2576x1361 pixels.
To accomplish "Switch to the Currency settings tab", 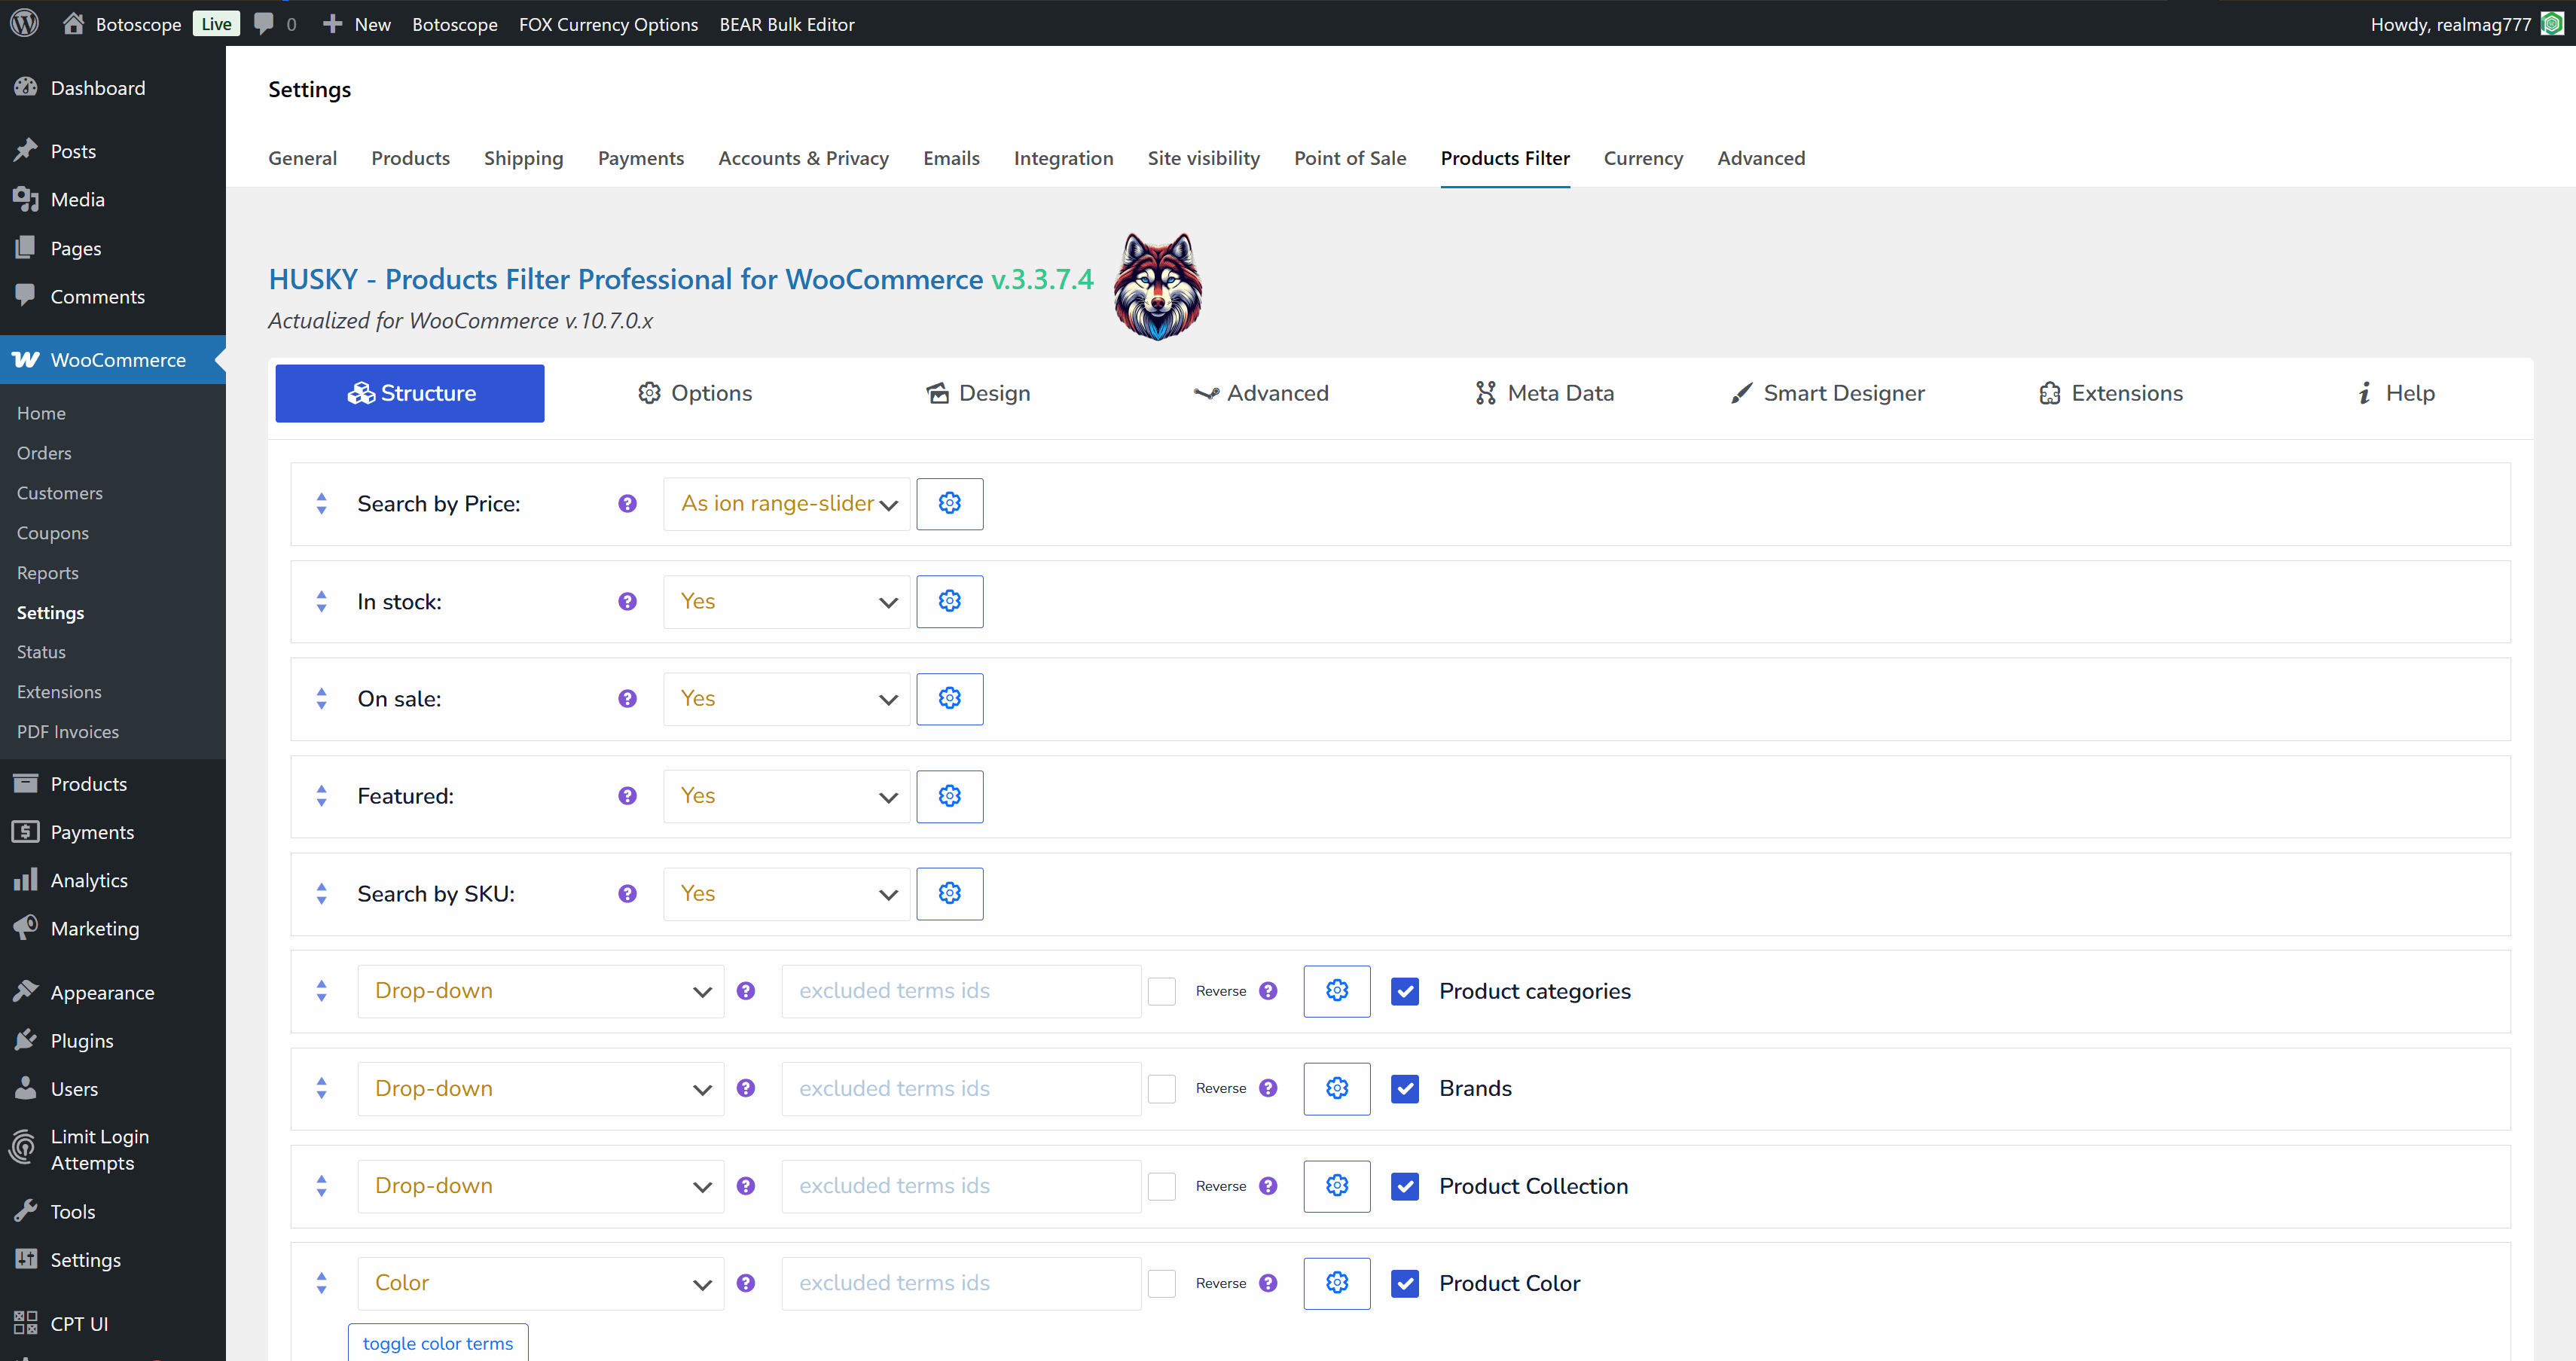I will click(1643, 158).
